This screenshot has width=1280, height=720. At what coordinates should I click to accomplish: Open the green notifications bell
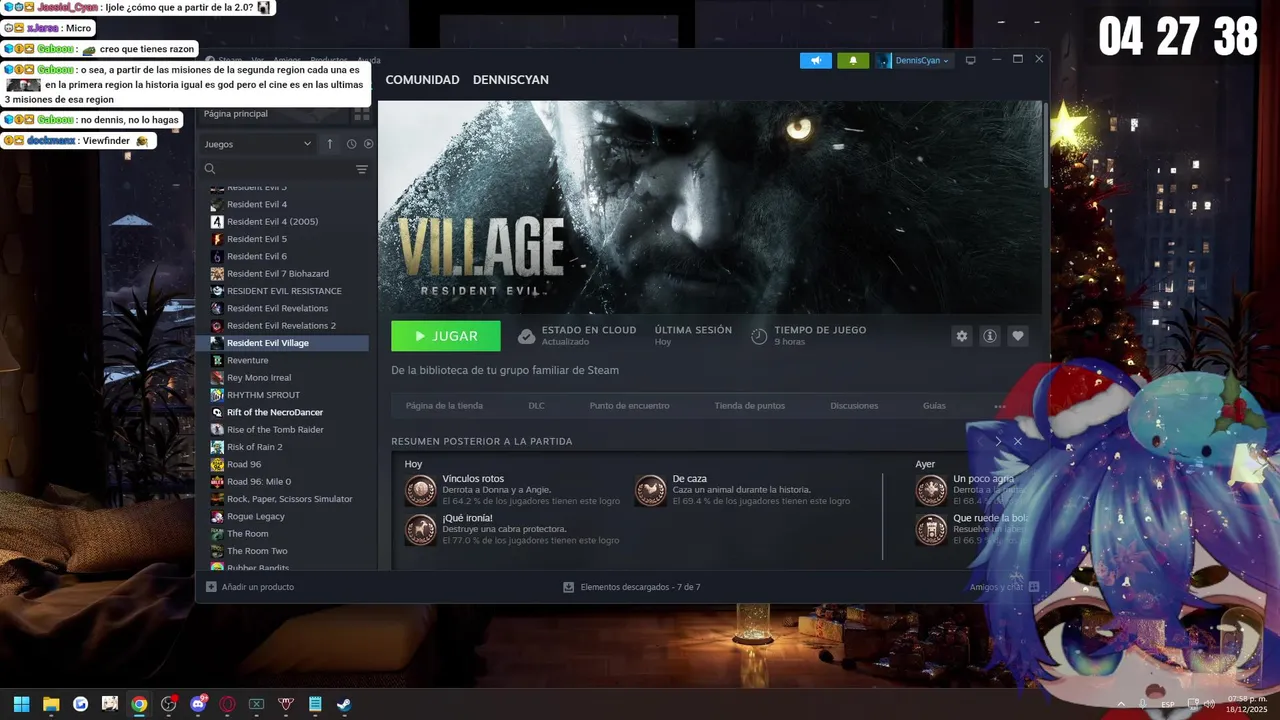click(853, 60)
